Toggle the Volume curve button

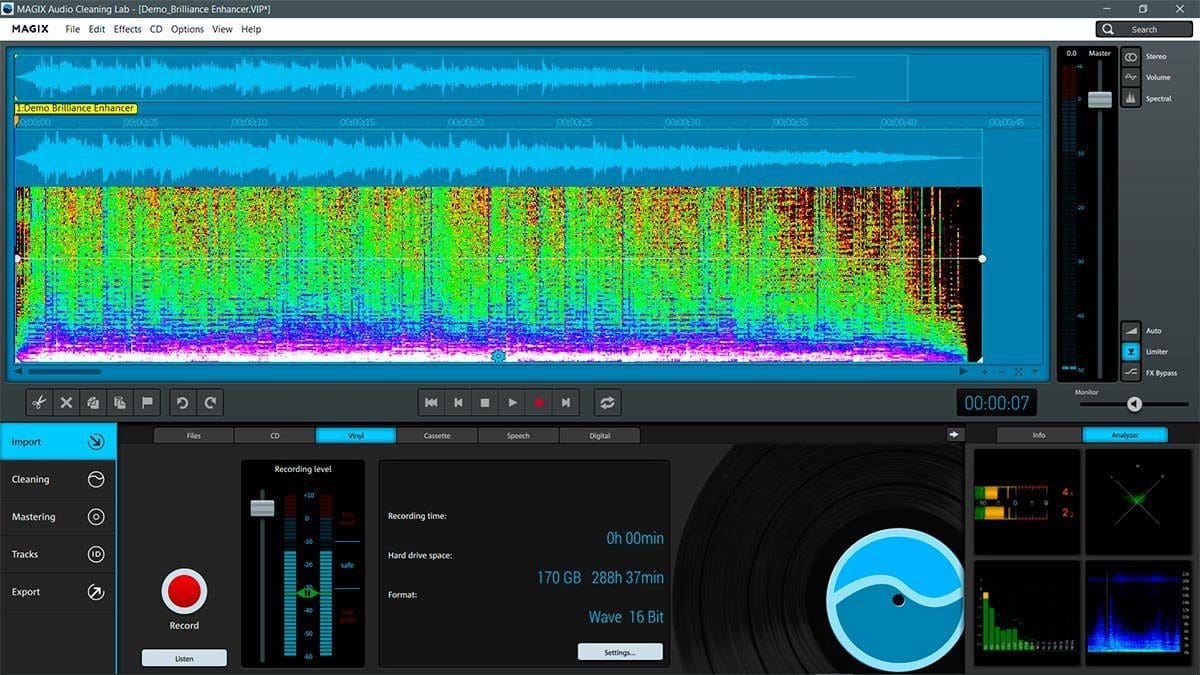pos(1131,77)
